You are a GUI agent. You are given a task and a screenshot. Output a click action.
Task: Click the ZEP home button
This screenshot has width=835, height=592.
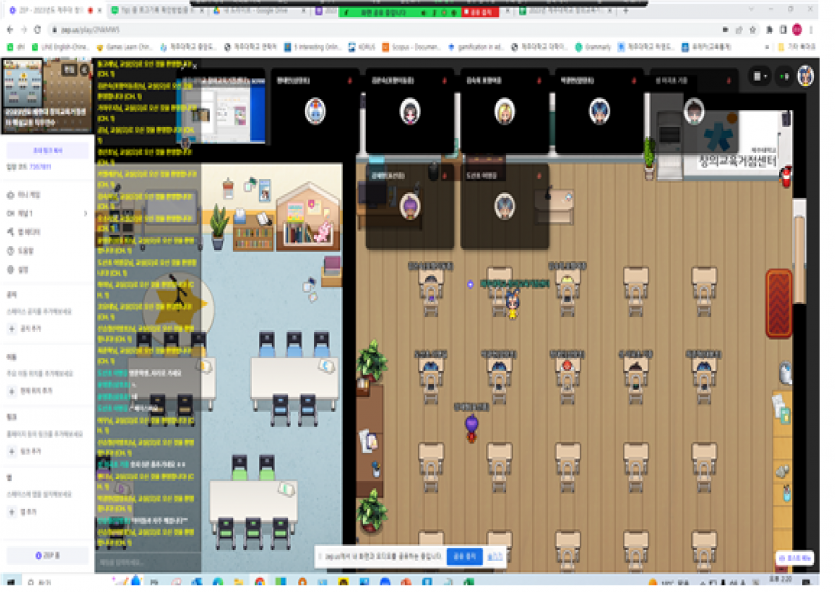pos(47,555)
